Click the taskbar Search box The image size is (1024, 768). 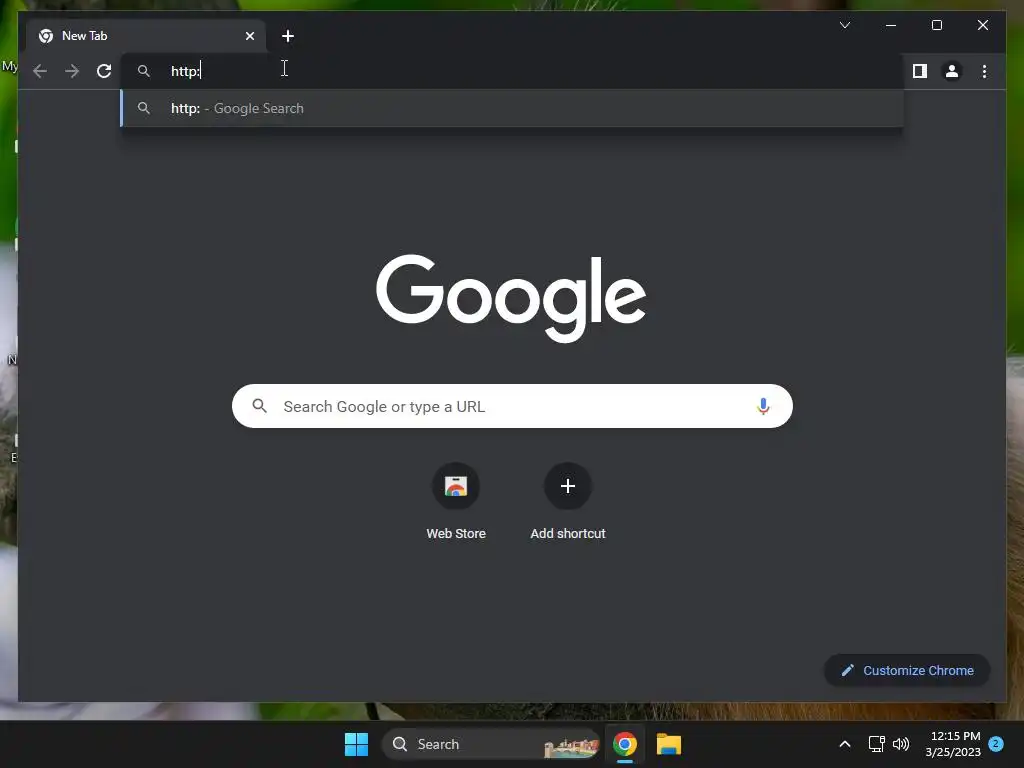click(491, 744)
